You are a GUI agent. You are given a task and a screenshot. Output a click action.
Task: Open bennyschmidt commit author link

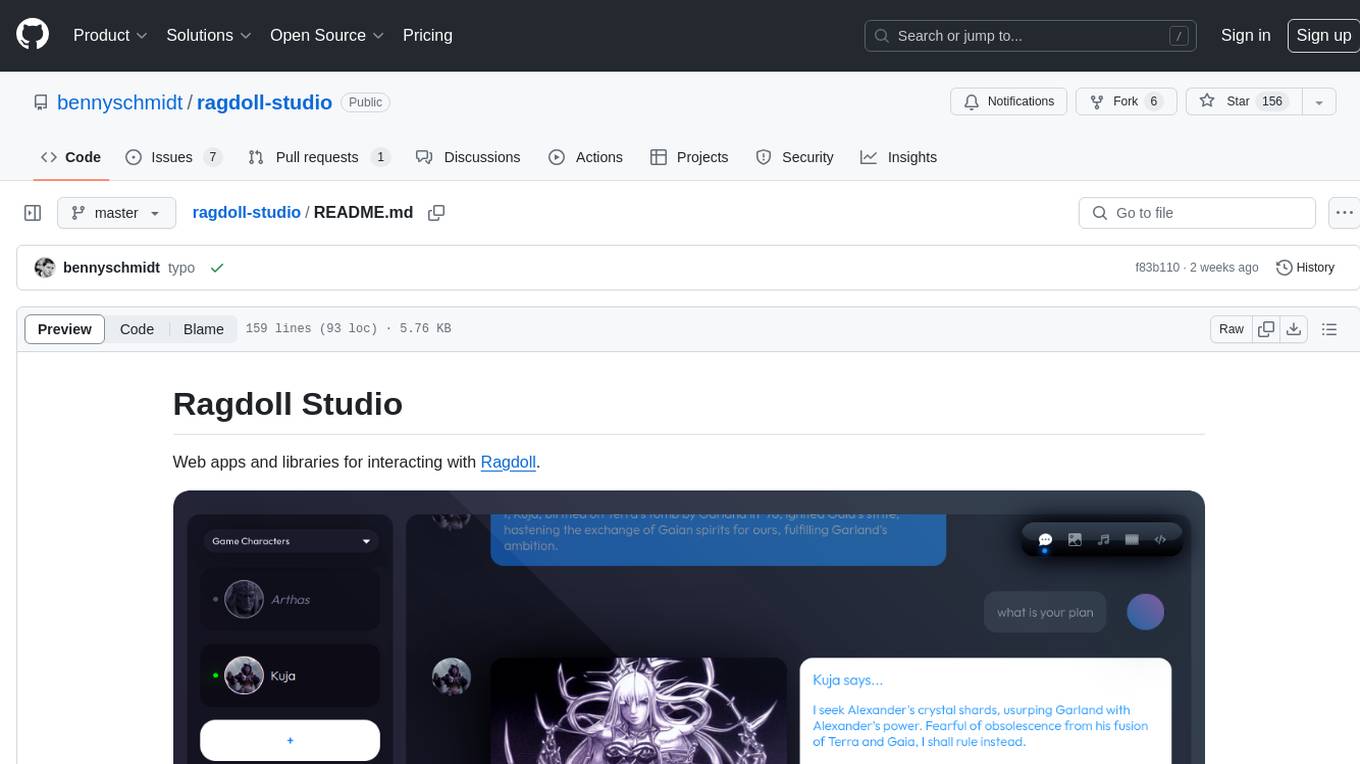pyautogui.click(x=111, y=268)
